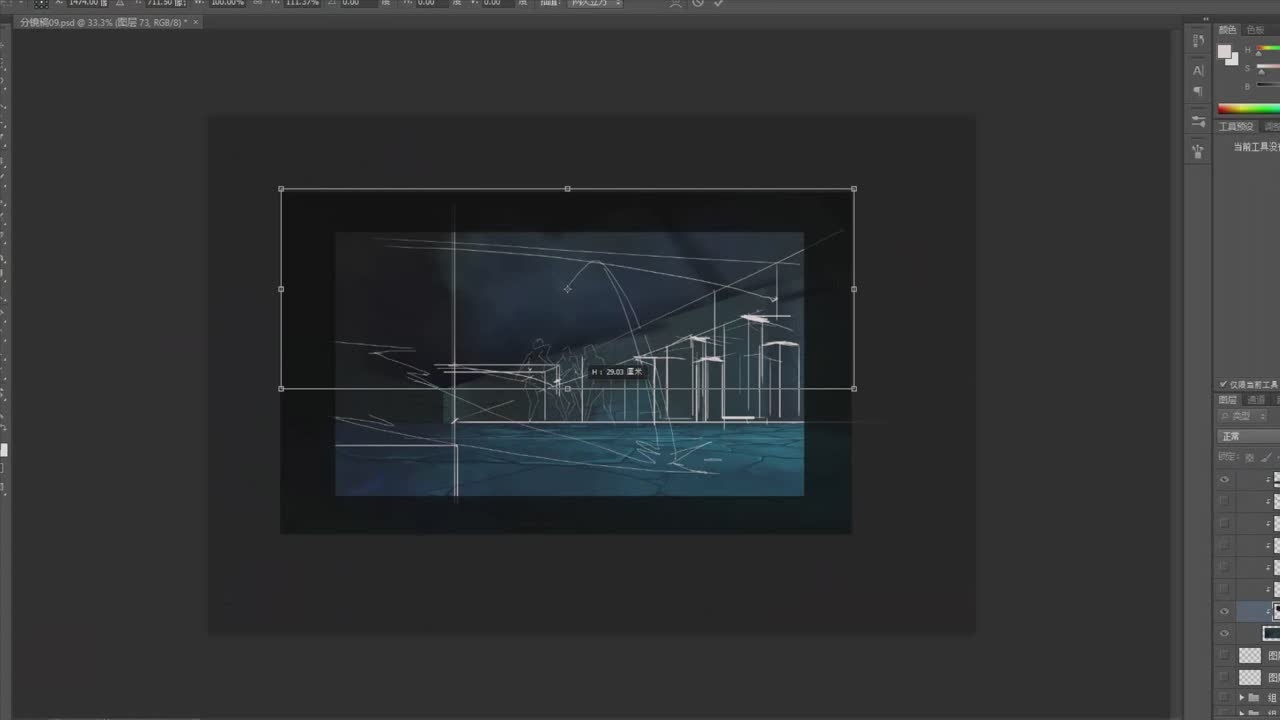
Task: Show the second layer from the top of list
Action: point(1224,501)
